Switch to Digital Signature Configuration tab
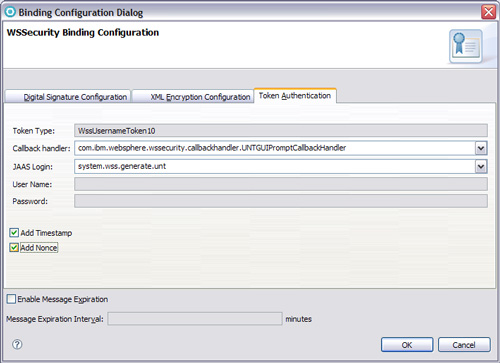 68,97
